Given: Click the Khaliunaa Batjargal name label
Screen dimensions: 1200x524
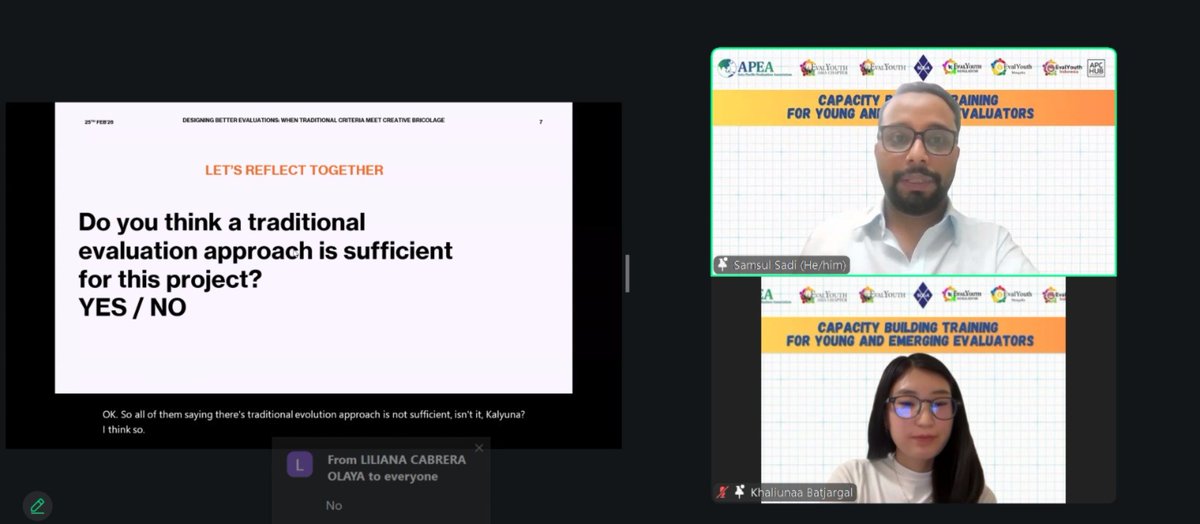Looking at the screenshot, I should point(800,492).
